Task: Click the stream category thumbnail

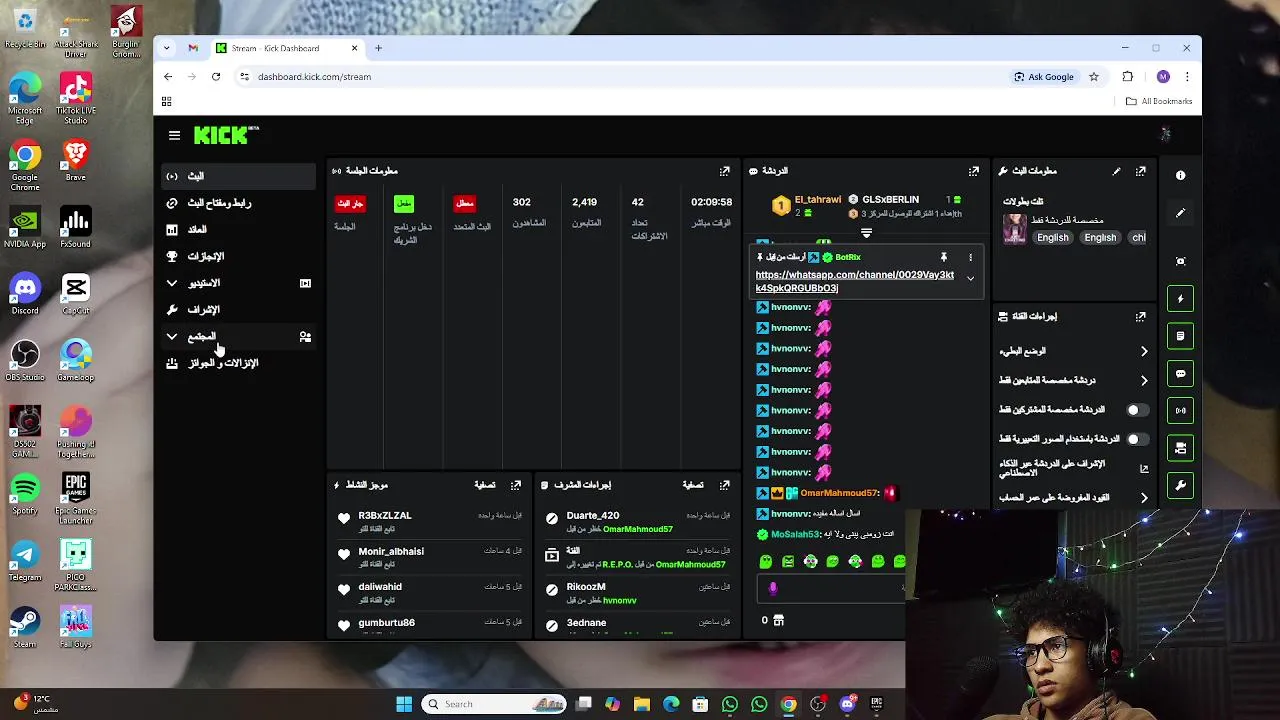Action: tap(1015, 229)
